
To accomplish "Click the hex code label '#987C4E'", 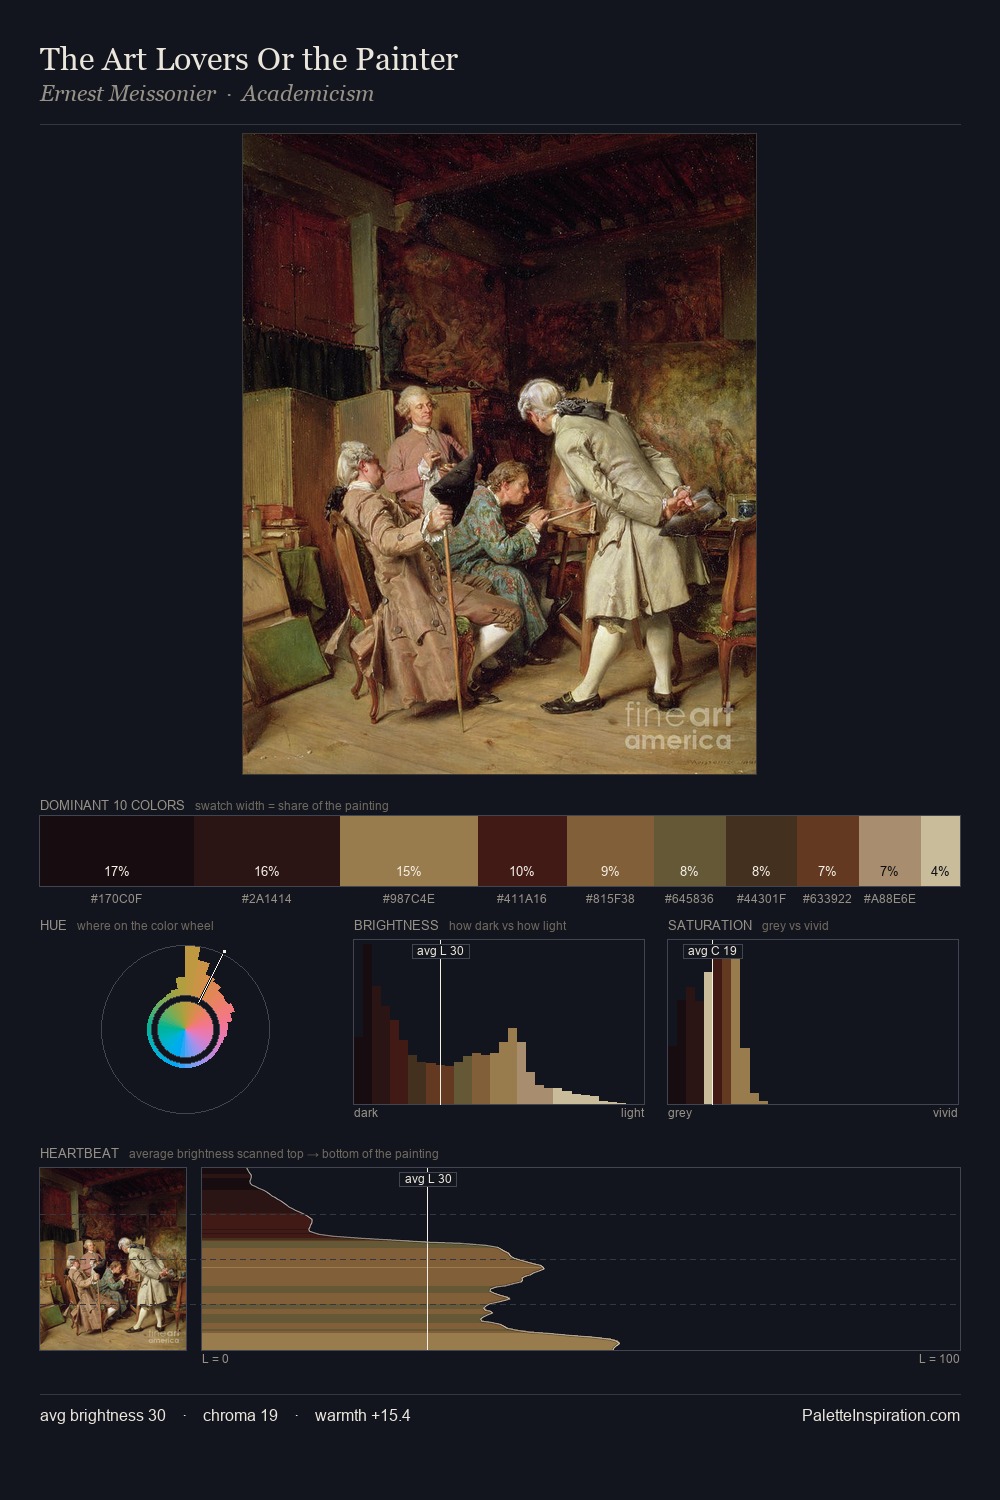I will point(409,899).
